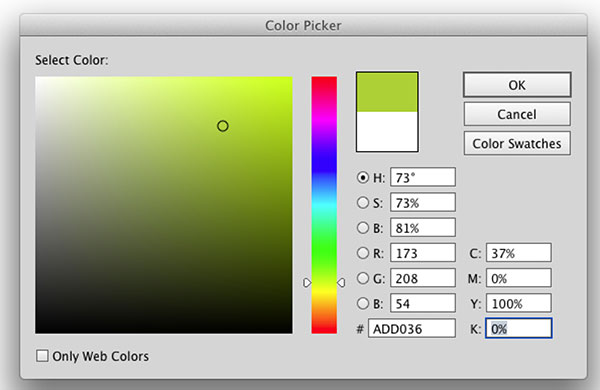Click the new green color preview swatch
The width and height of the screenshot is (600, 390).
387,92
